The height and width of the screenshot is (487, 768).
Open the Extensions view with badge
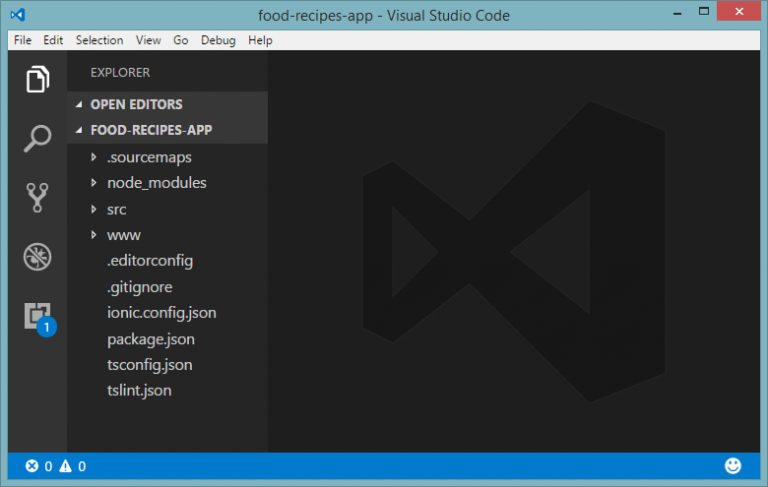pos(37,316)
